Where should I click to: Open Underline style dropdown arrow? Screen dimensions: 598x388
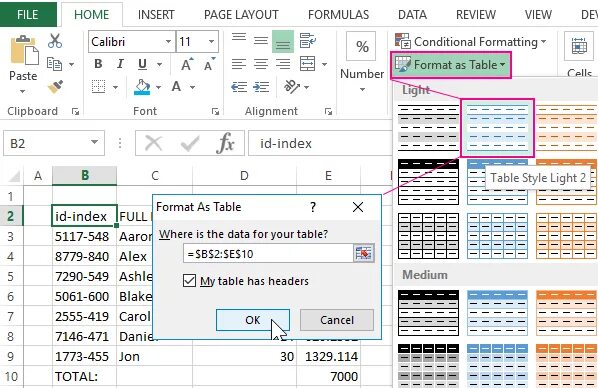click(x=159, y=64)
